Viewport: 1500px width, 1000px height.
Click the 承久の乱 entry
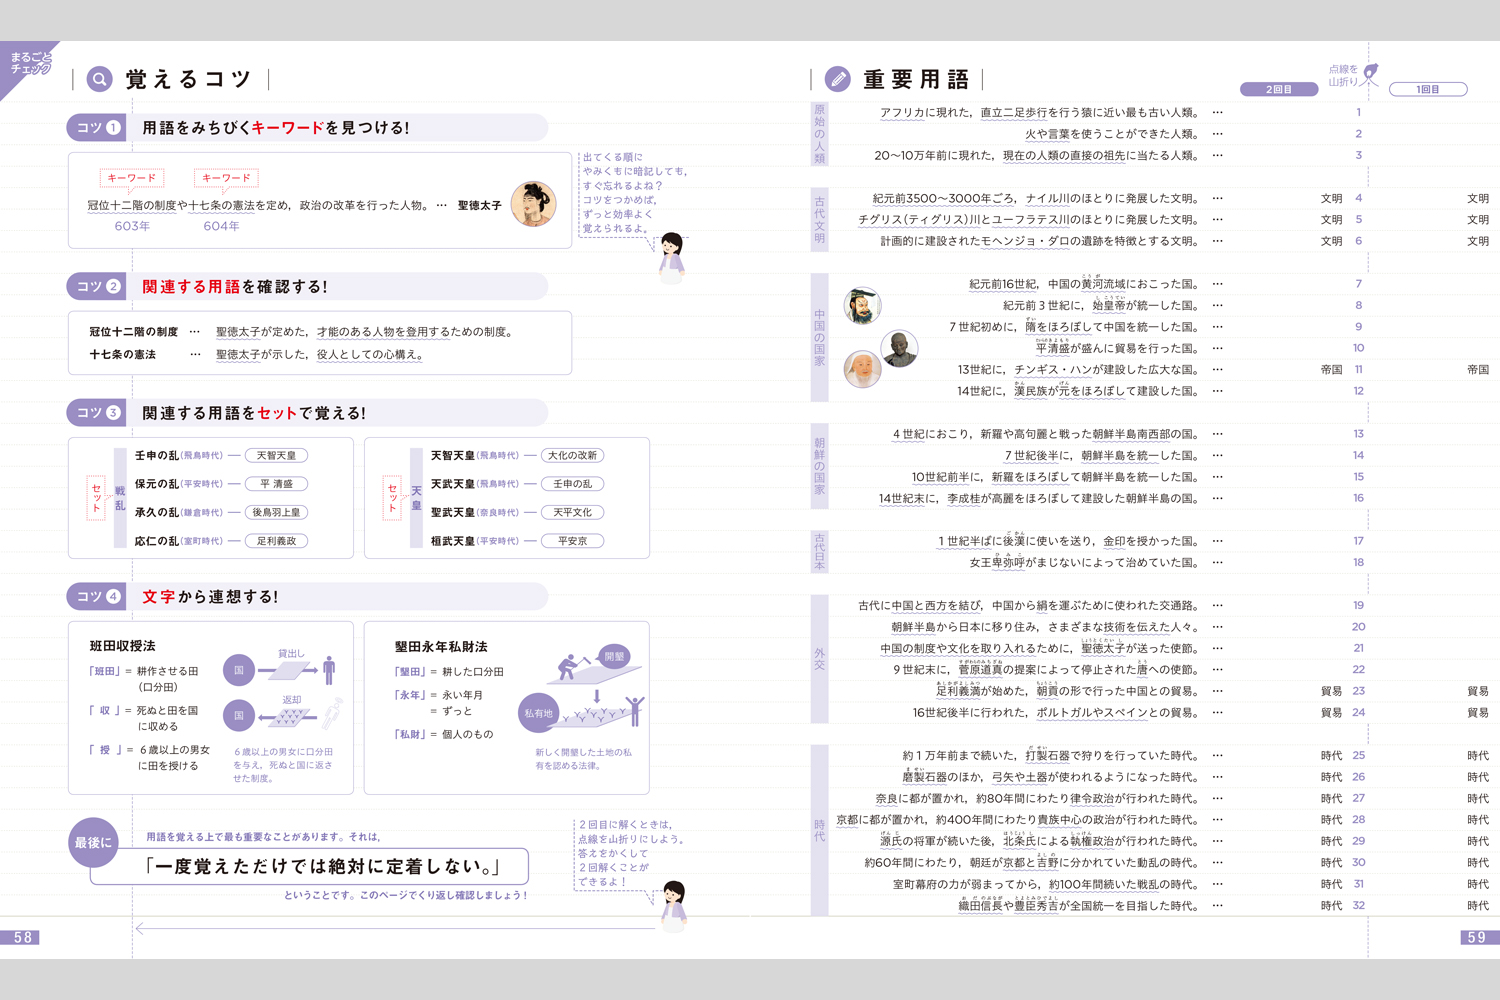point(157,512)
